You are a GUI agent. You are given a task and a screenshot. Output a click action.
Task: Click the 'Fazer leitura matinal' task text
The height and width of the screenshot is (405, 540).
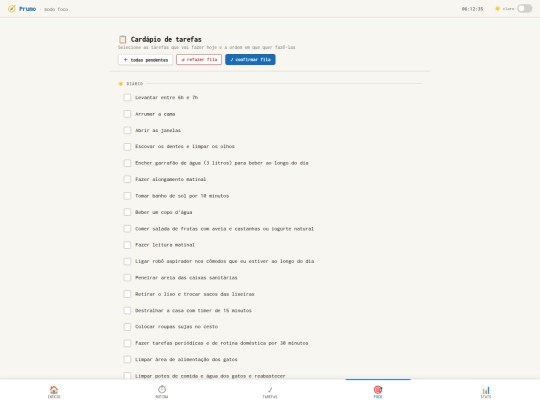pyautogui.click(x=165, y=245)
